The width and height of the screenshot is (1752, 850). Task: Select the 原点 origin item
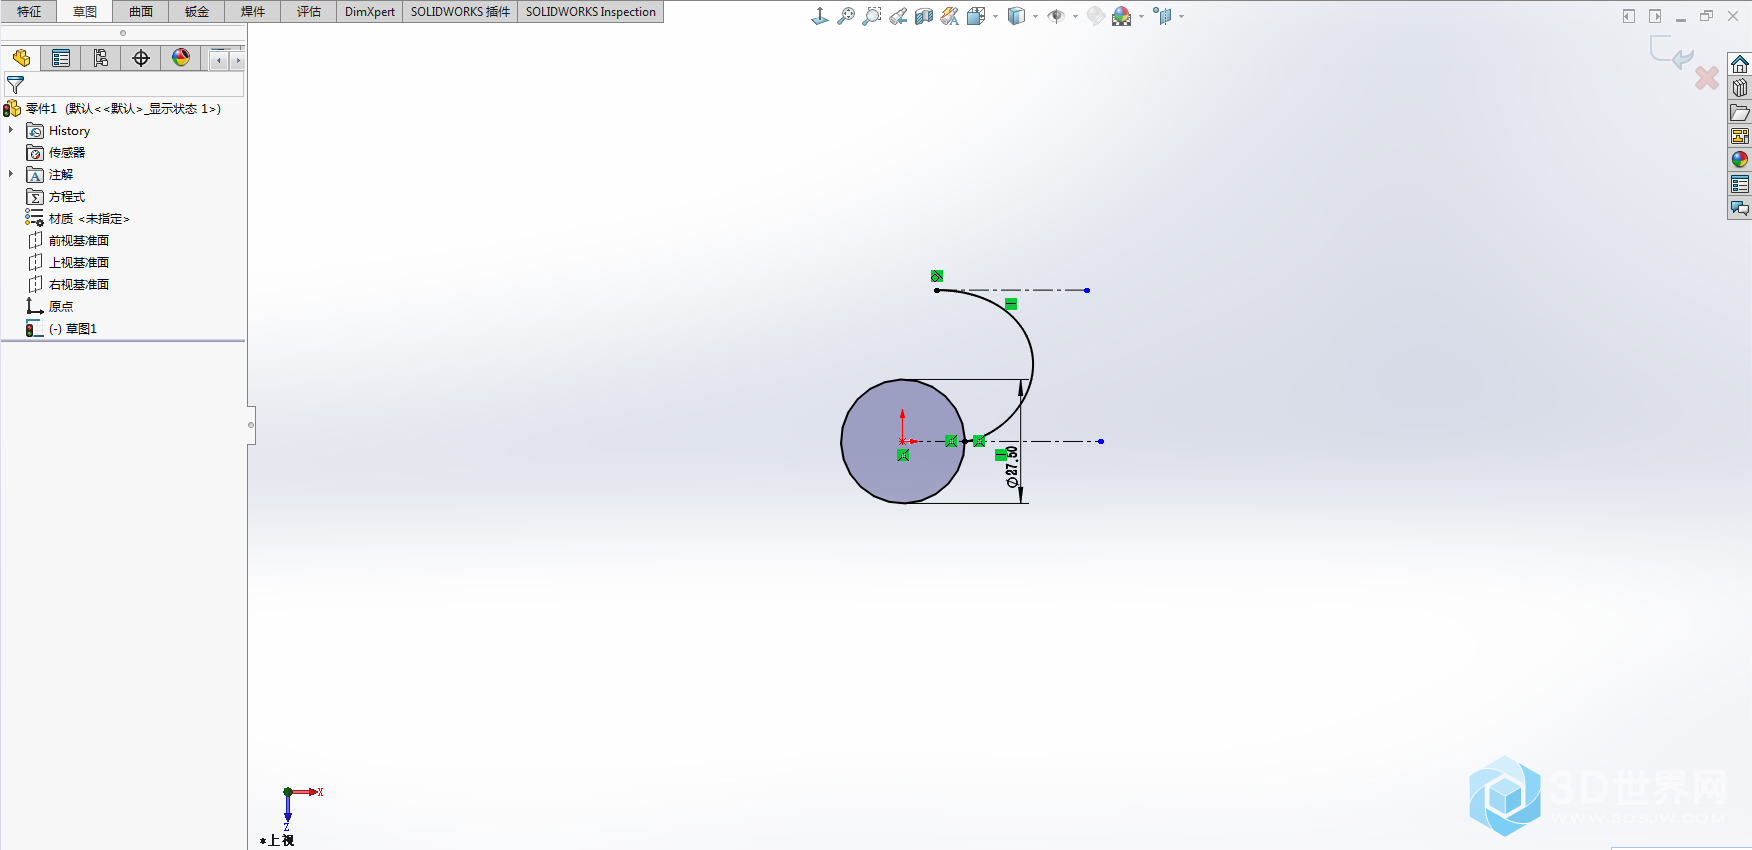[x=50, y=307]
